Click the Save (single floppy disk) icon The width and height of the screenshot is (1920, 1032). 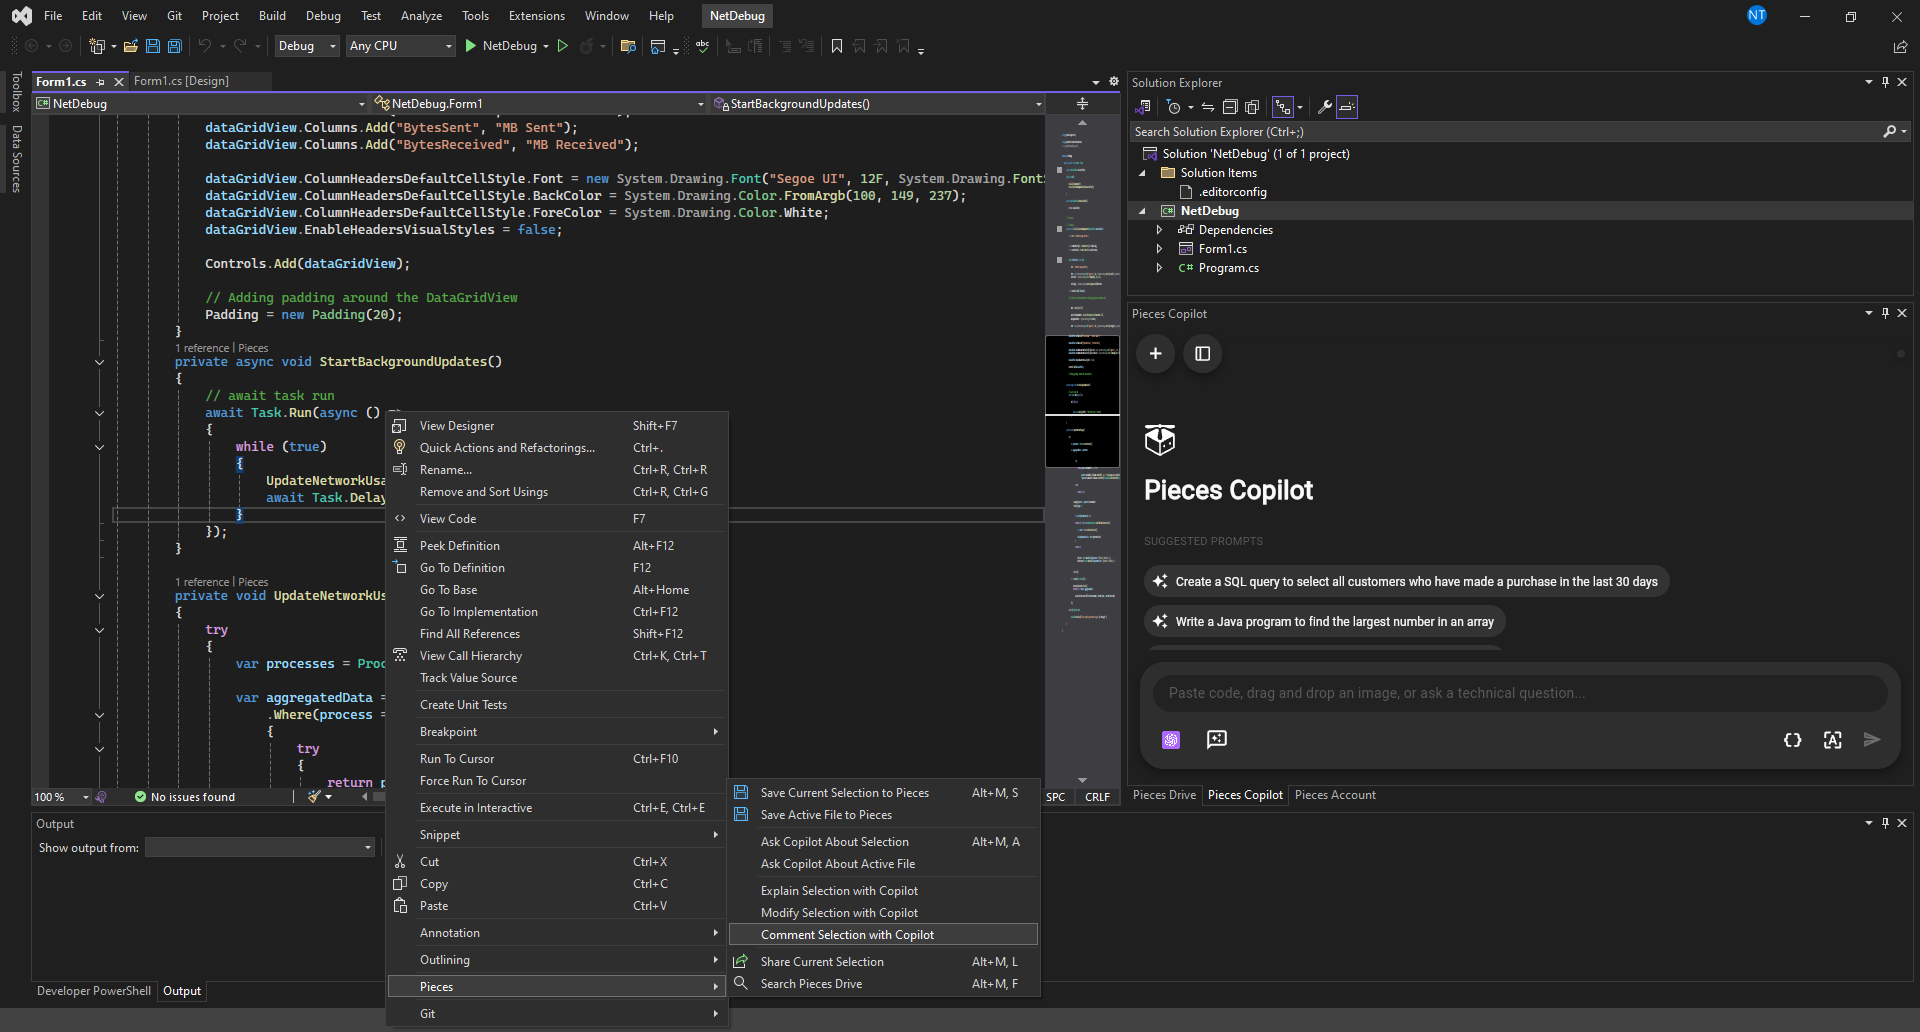[x=153, y=46]
